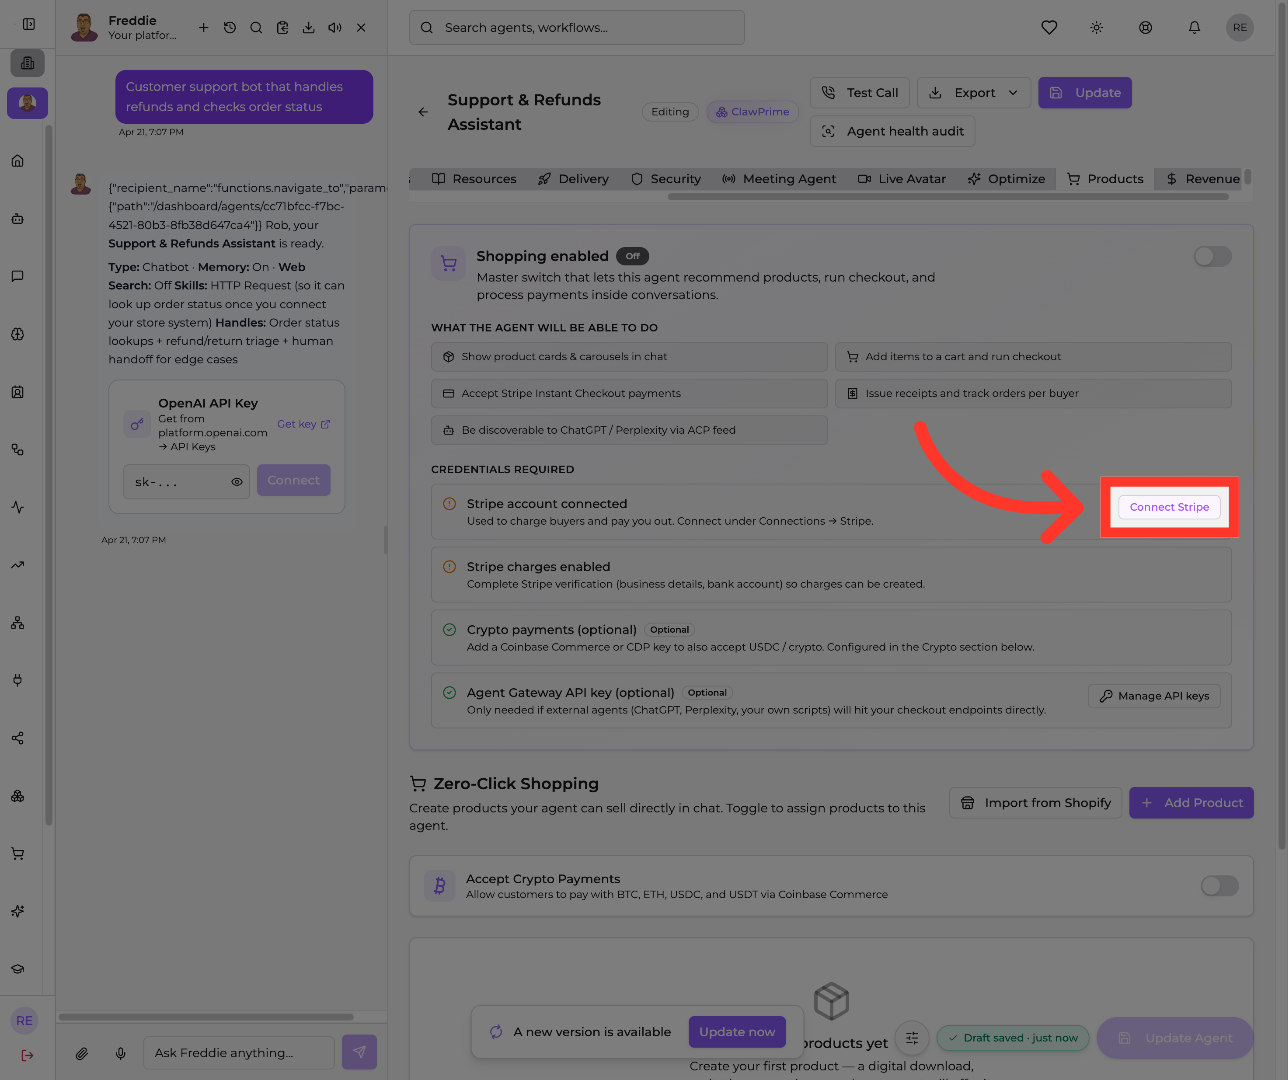Click Update now in version banner

(x=737, y=1032)
